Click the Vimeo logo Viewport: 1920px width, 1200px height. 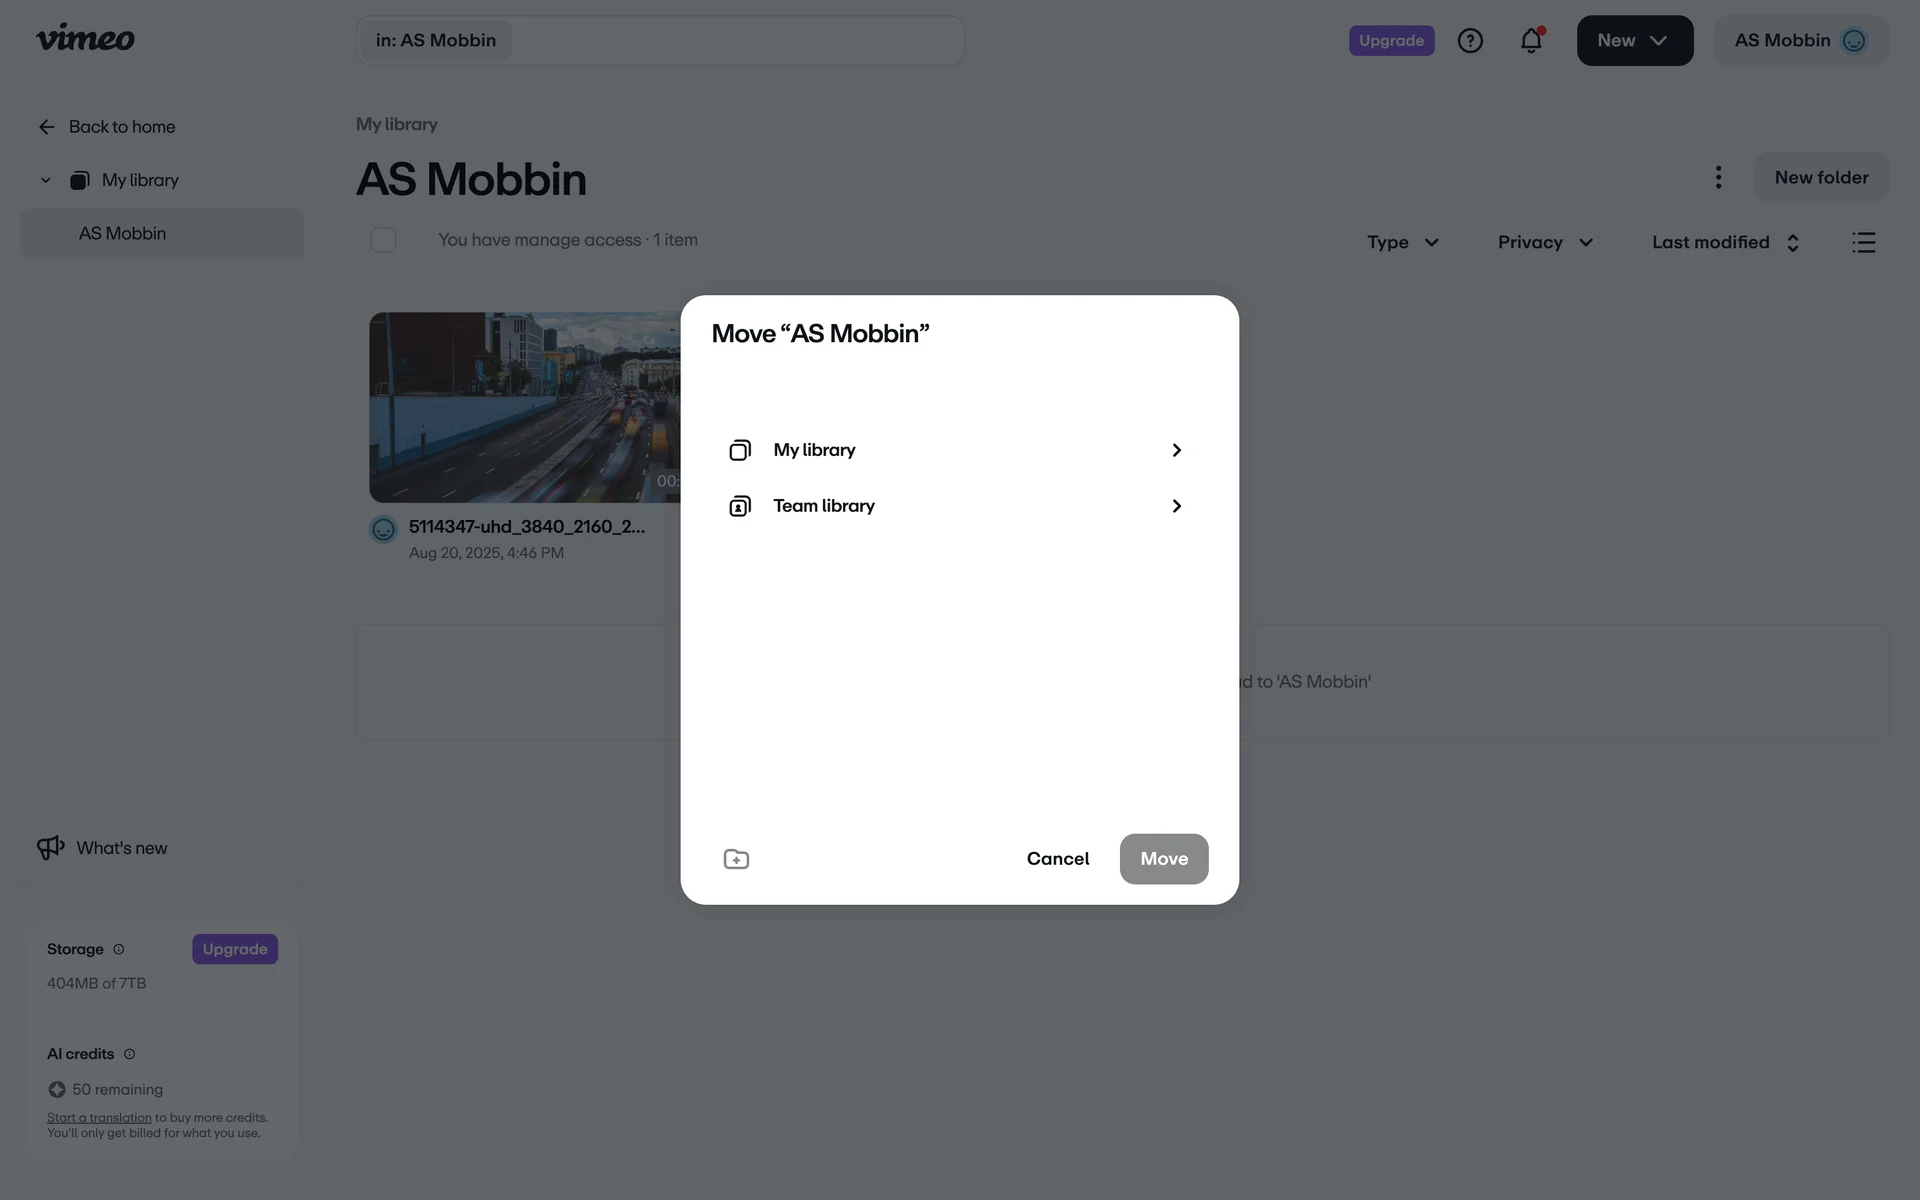coord(85,38)
